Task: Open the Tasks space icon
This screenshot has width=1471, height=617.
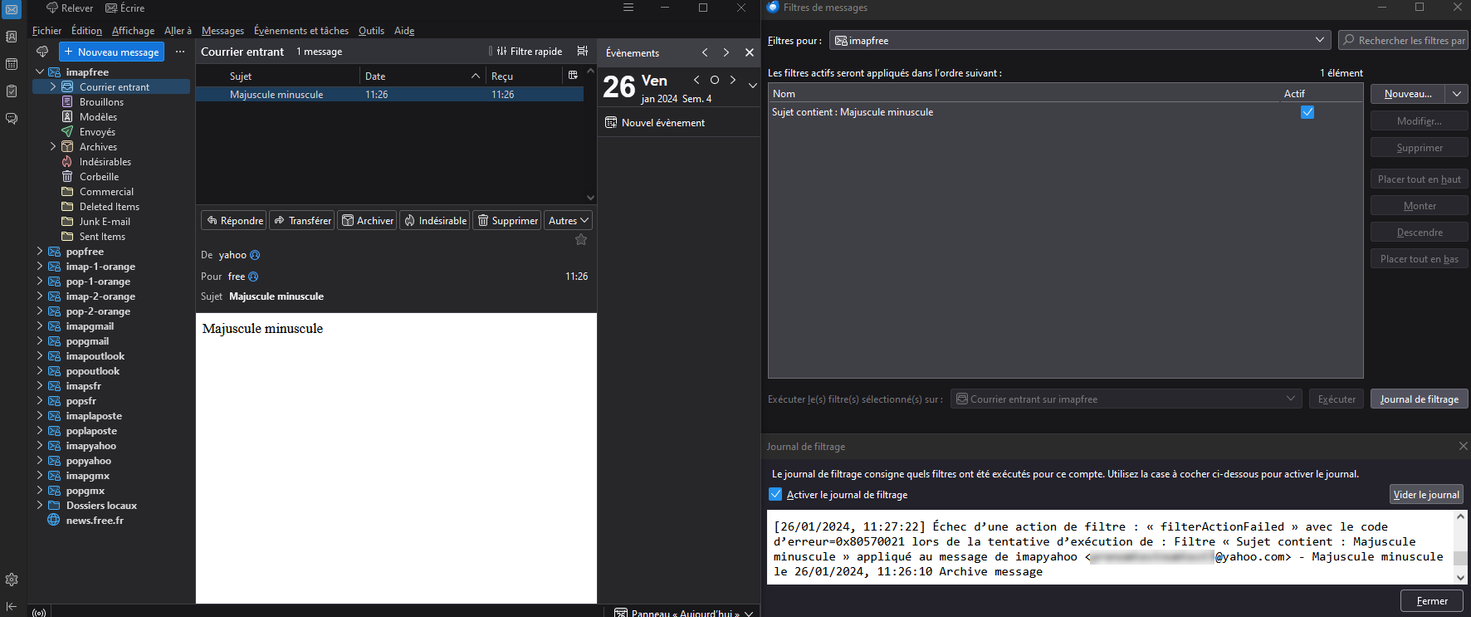Action: (x=12, y=91)
